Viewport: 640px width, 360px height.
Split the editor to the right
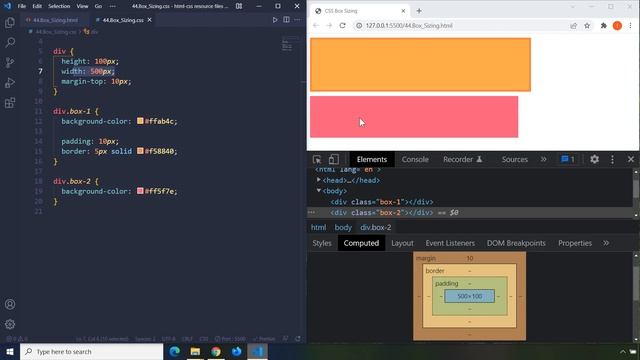286,20
